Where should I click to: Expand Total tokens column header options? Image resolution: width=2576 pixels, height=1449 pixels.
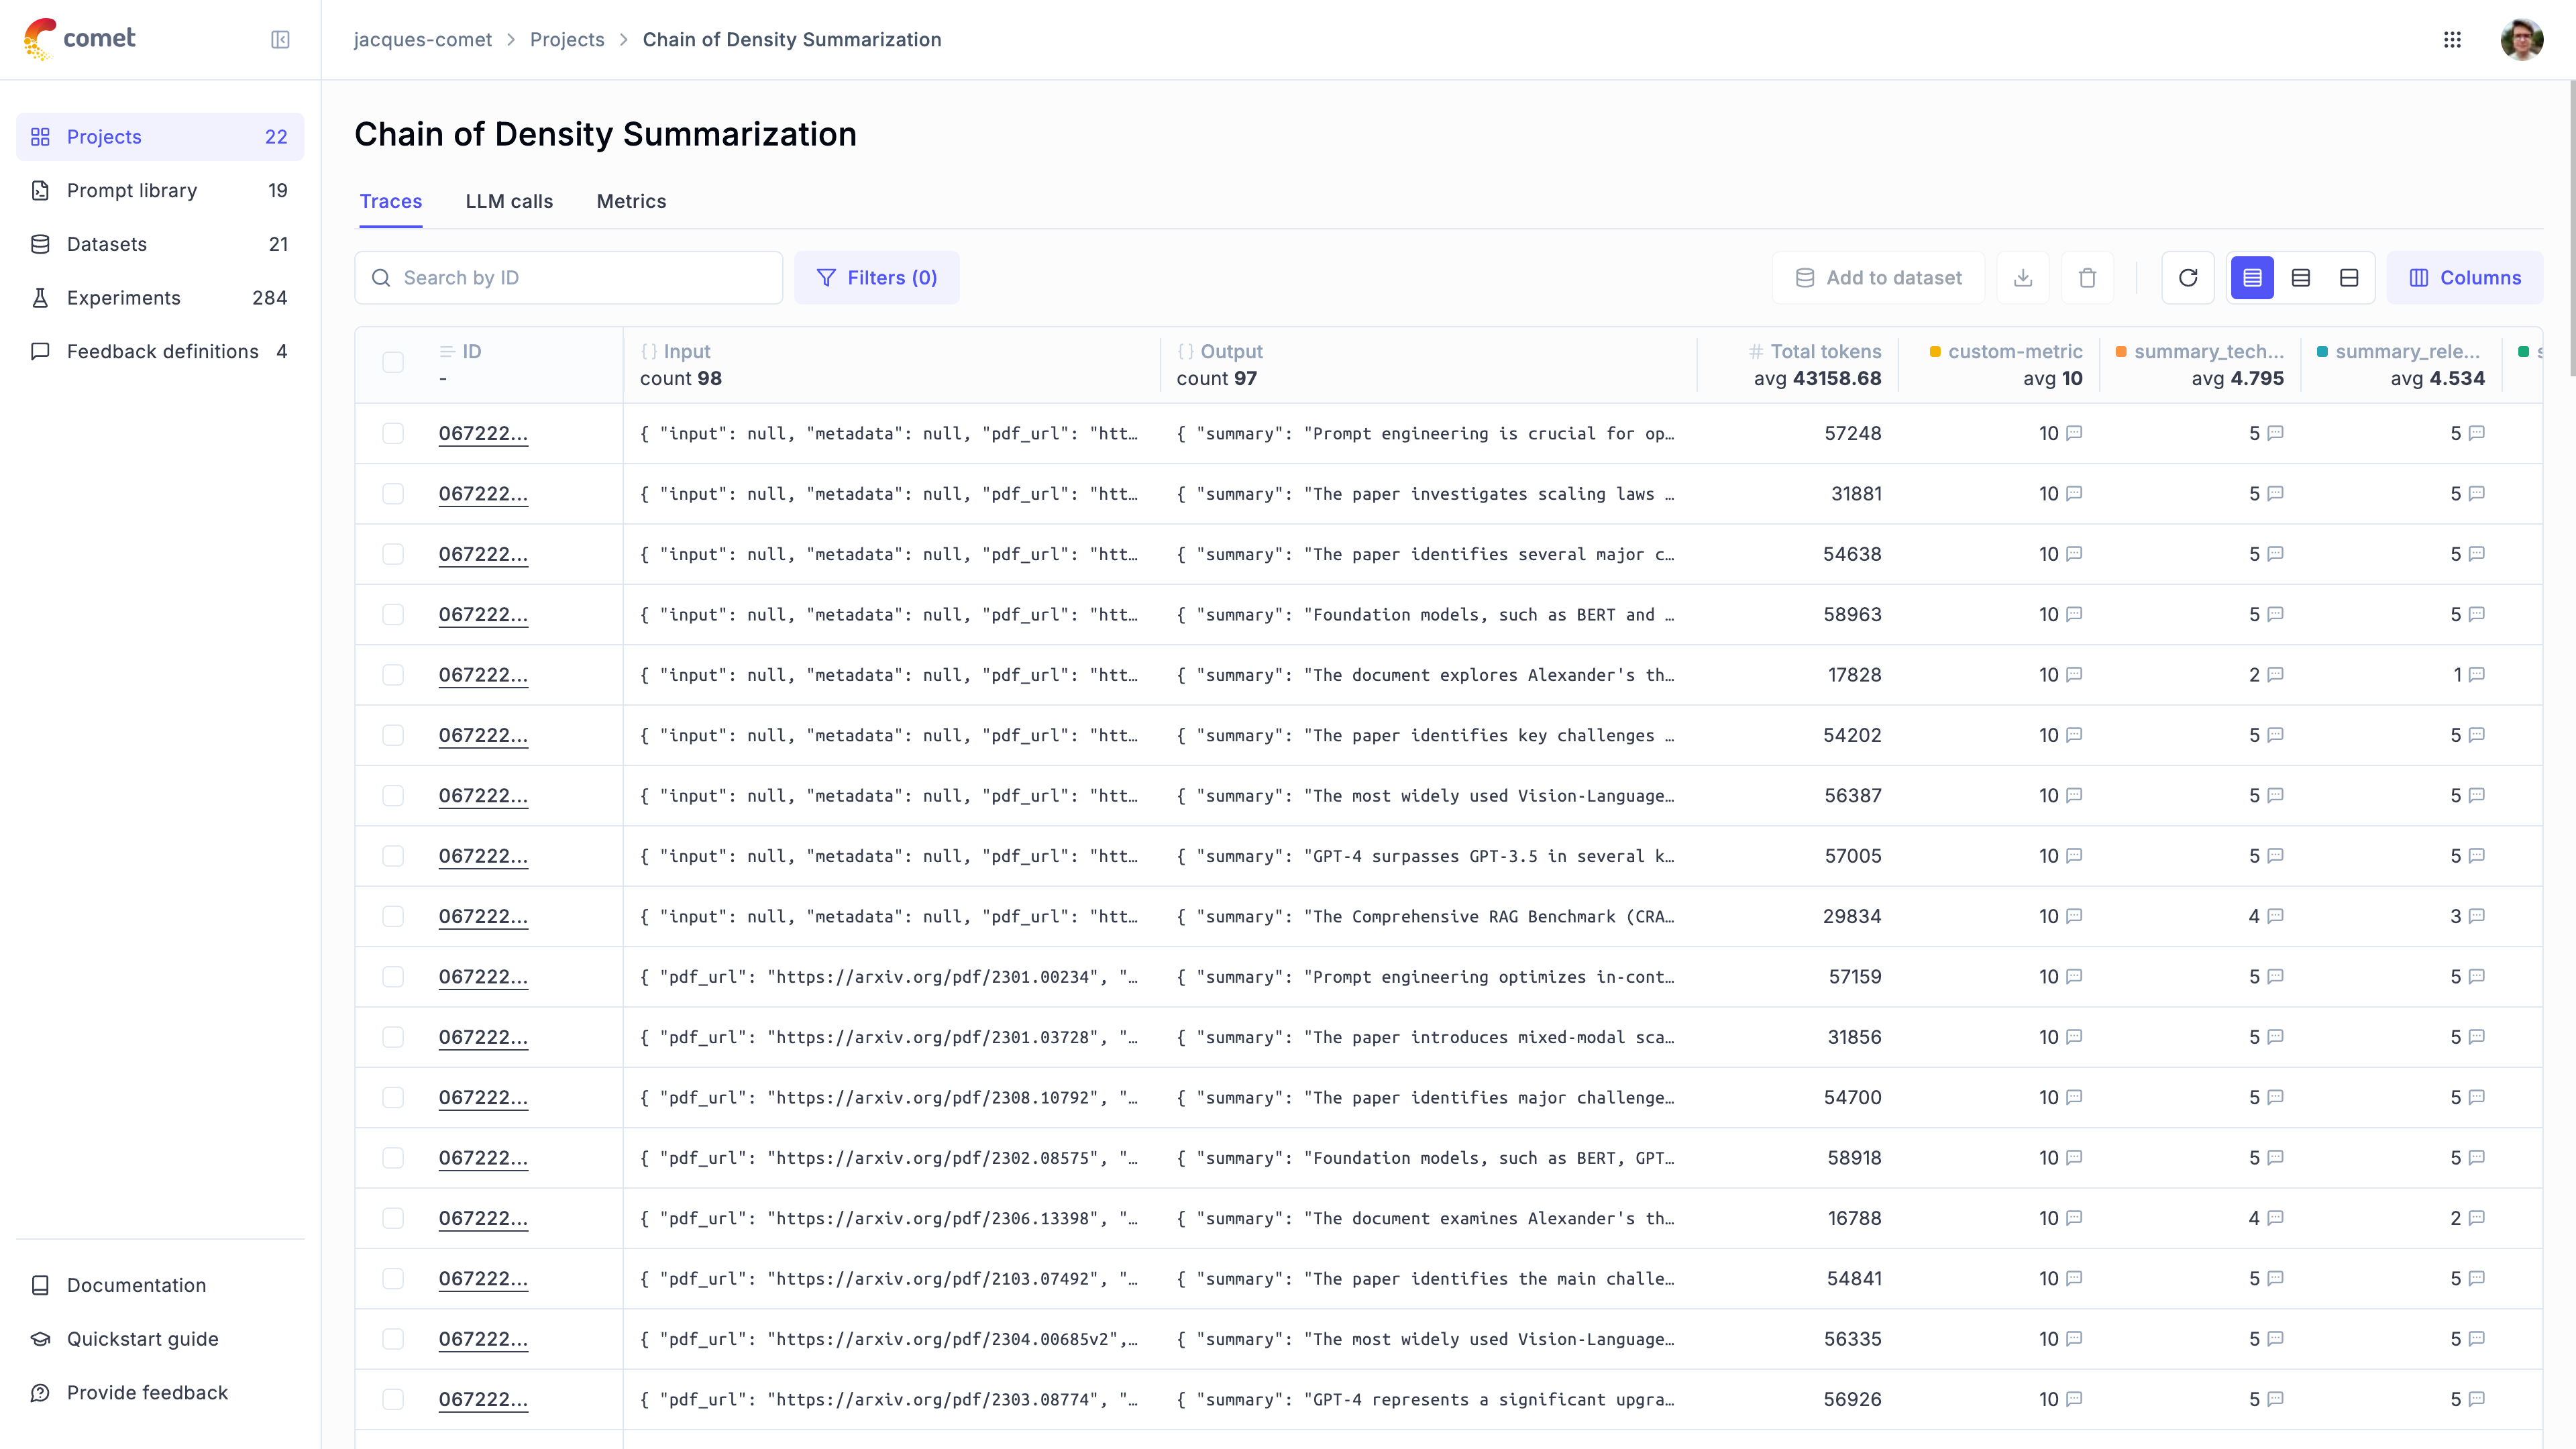pyautogui.click(x=1815, y=352)
